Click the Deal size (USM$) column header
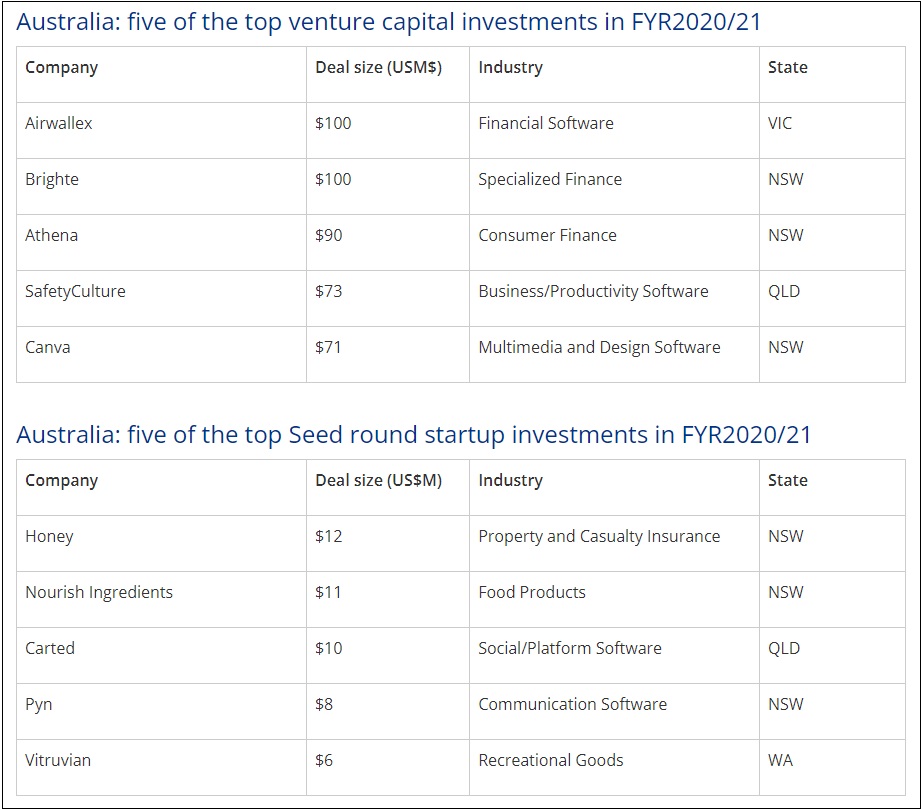 click(378, 68)
